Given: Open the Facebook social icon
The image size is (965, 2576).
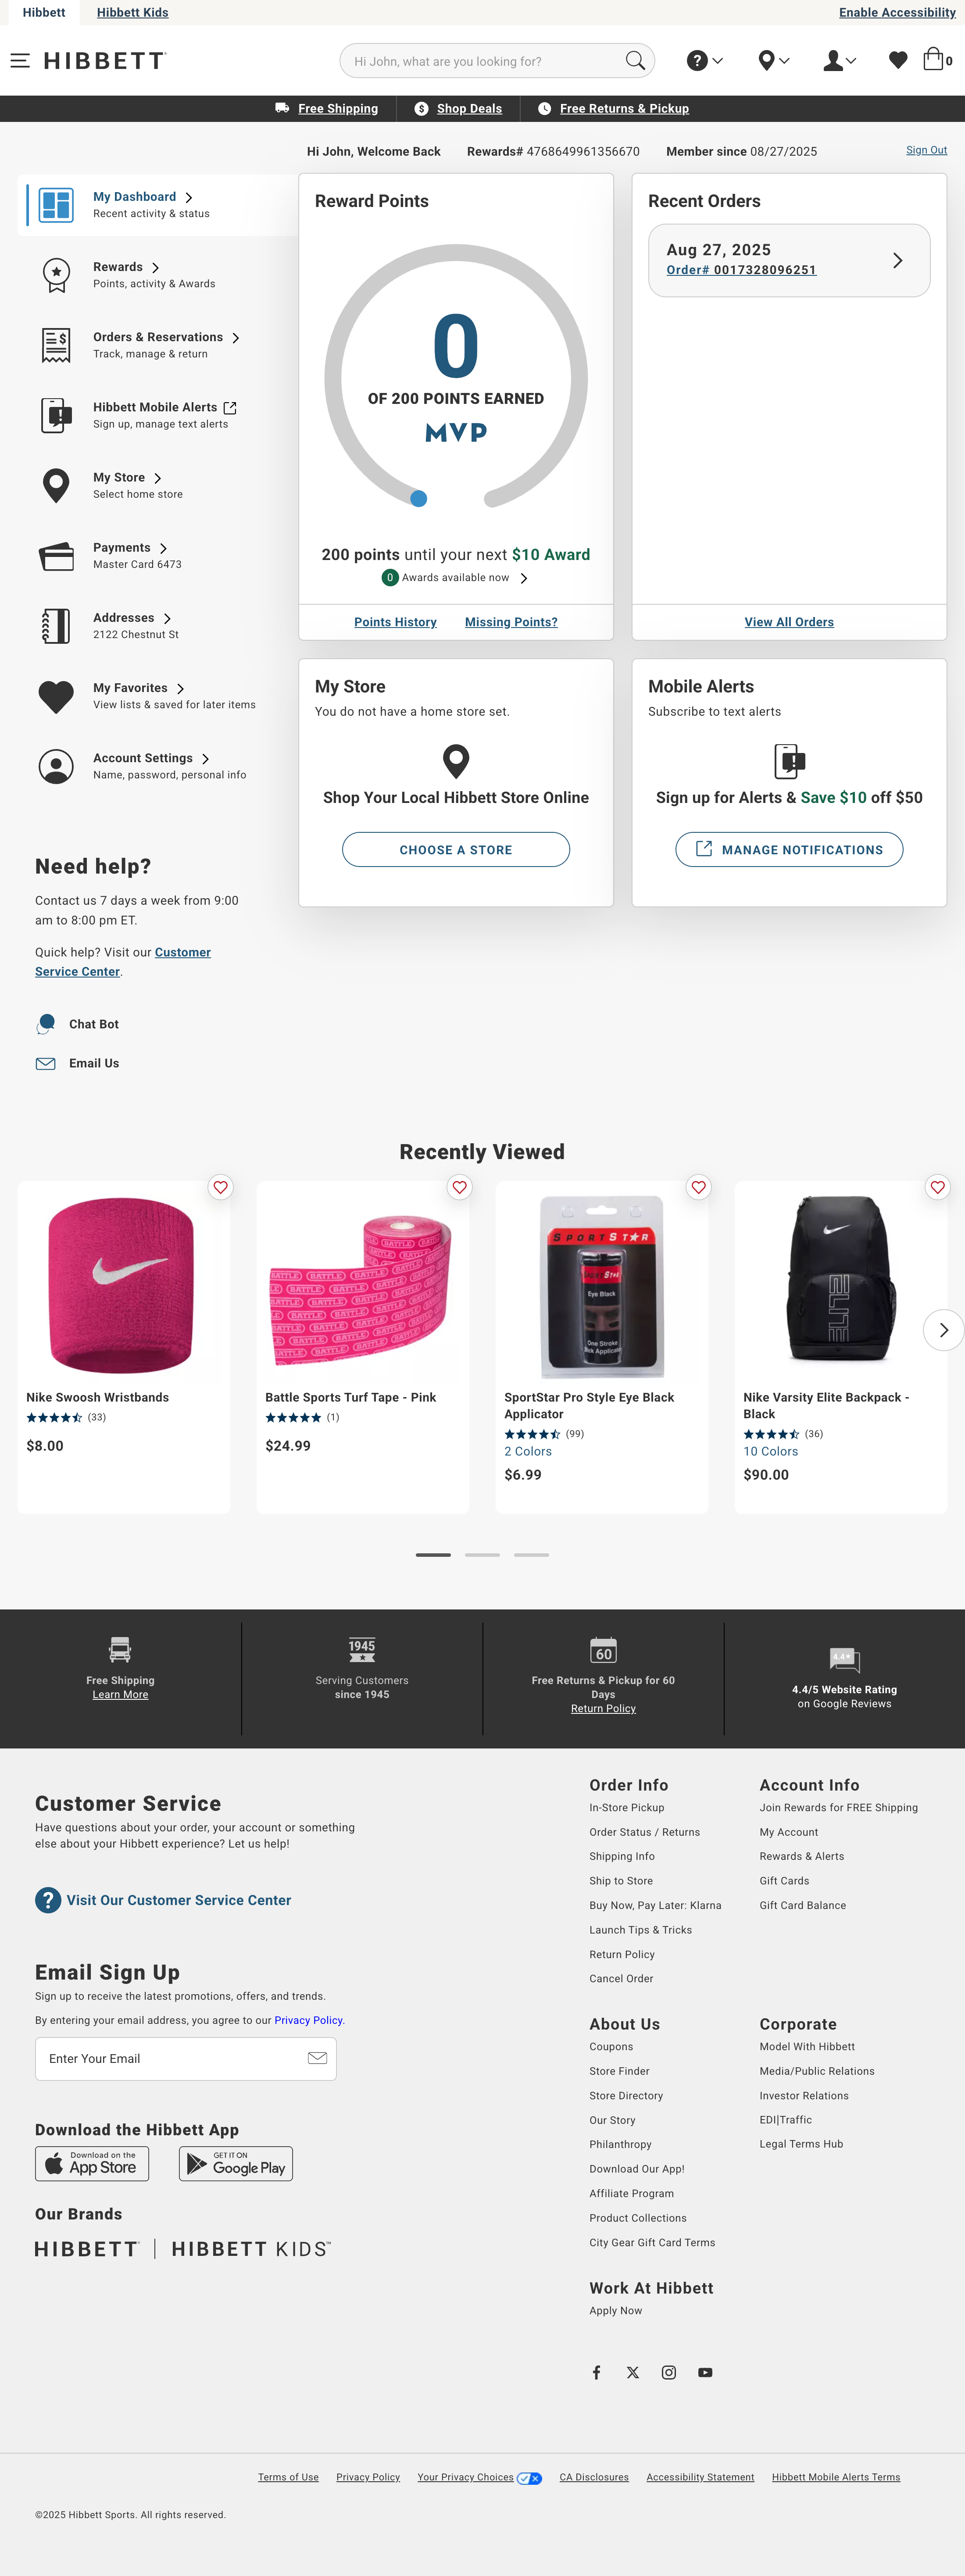Looking at the screenshot, I should coord(596,2372).
